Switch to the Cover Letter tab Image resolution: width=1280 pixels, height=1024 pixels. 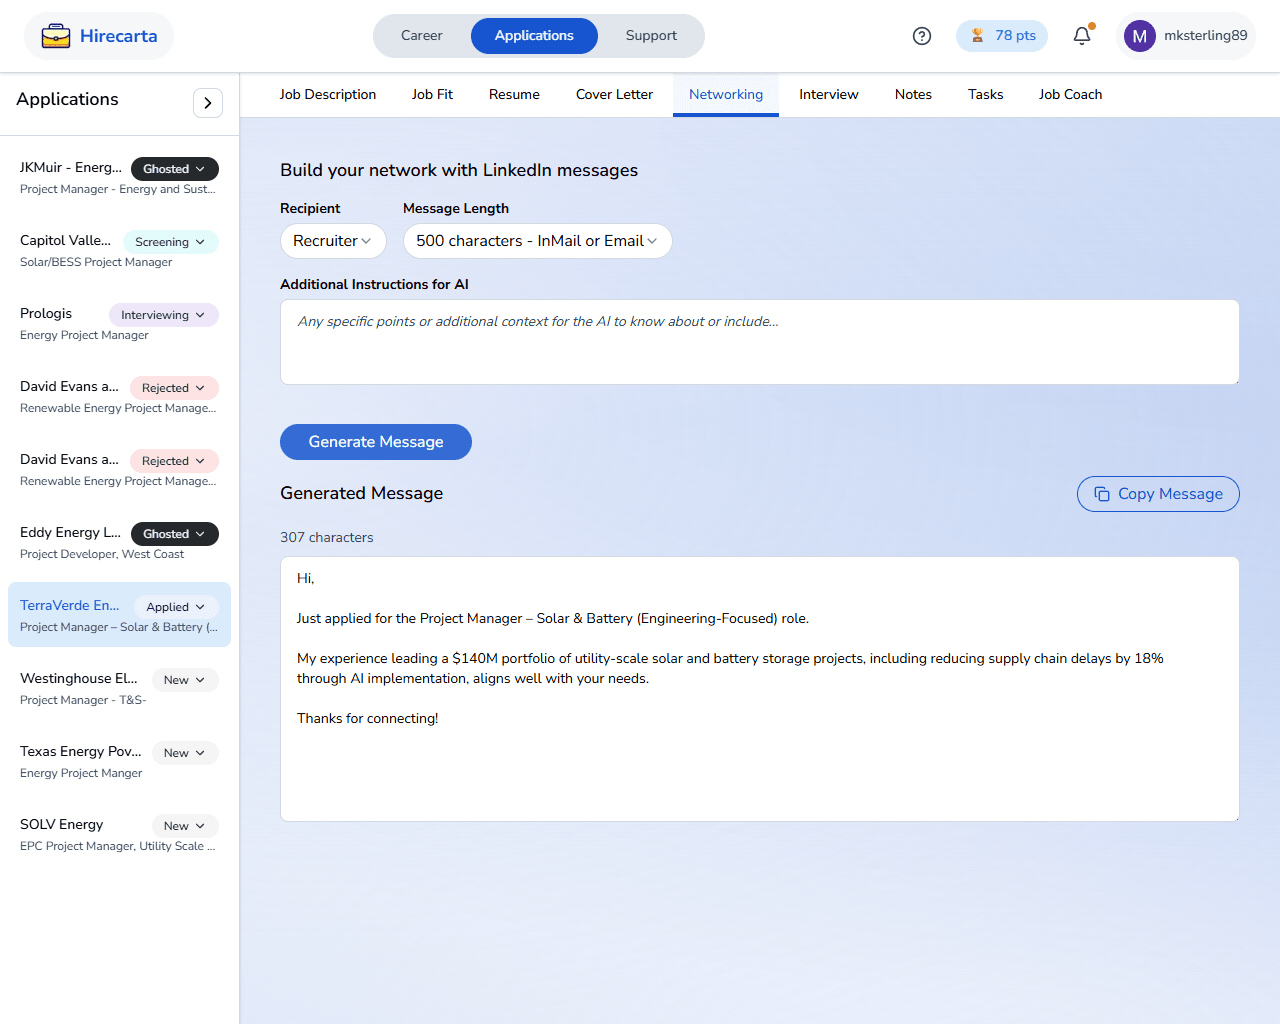[x=614, y=95]
